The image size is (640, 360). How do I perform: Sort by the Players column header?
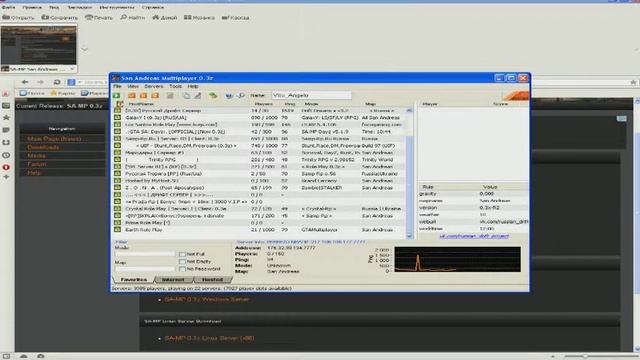click(264, 104)
